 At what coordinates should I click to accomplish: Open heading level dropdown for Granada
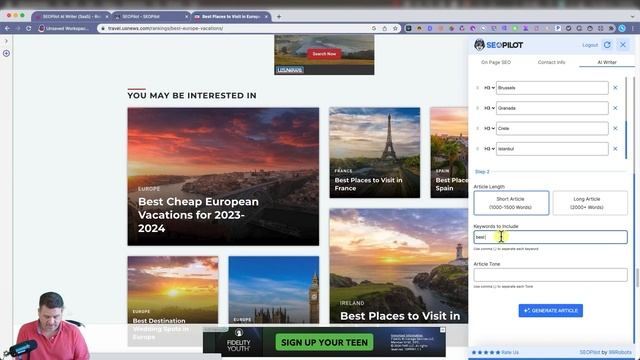[x=489, y=108]
